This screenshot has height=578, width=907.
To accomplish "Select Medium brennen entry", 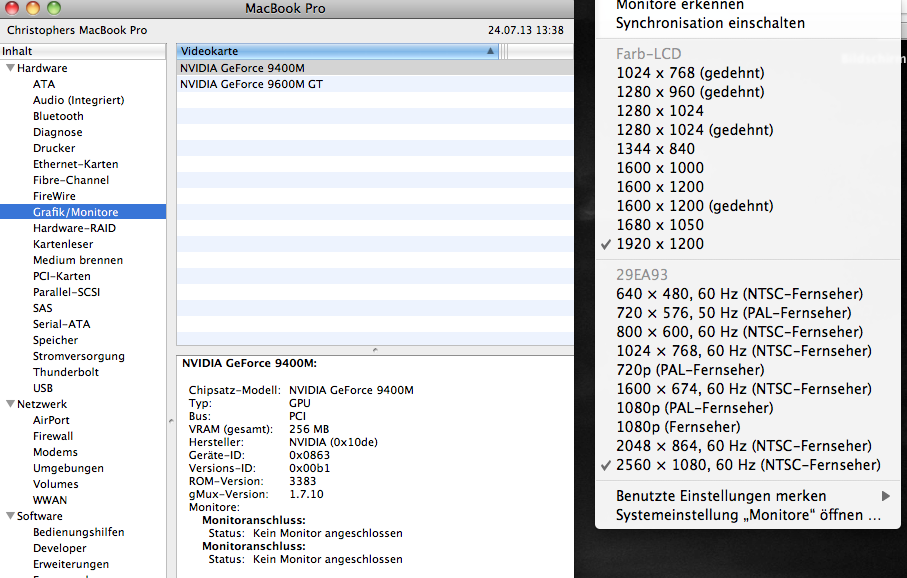I will pyautogui.click(x=78, y=260).
